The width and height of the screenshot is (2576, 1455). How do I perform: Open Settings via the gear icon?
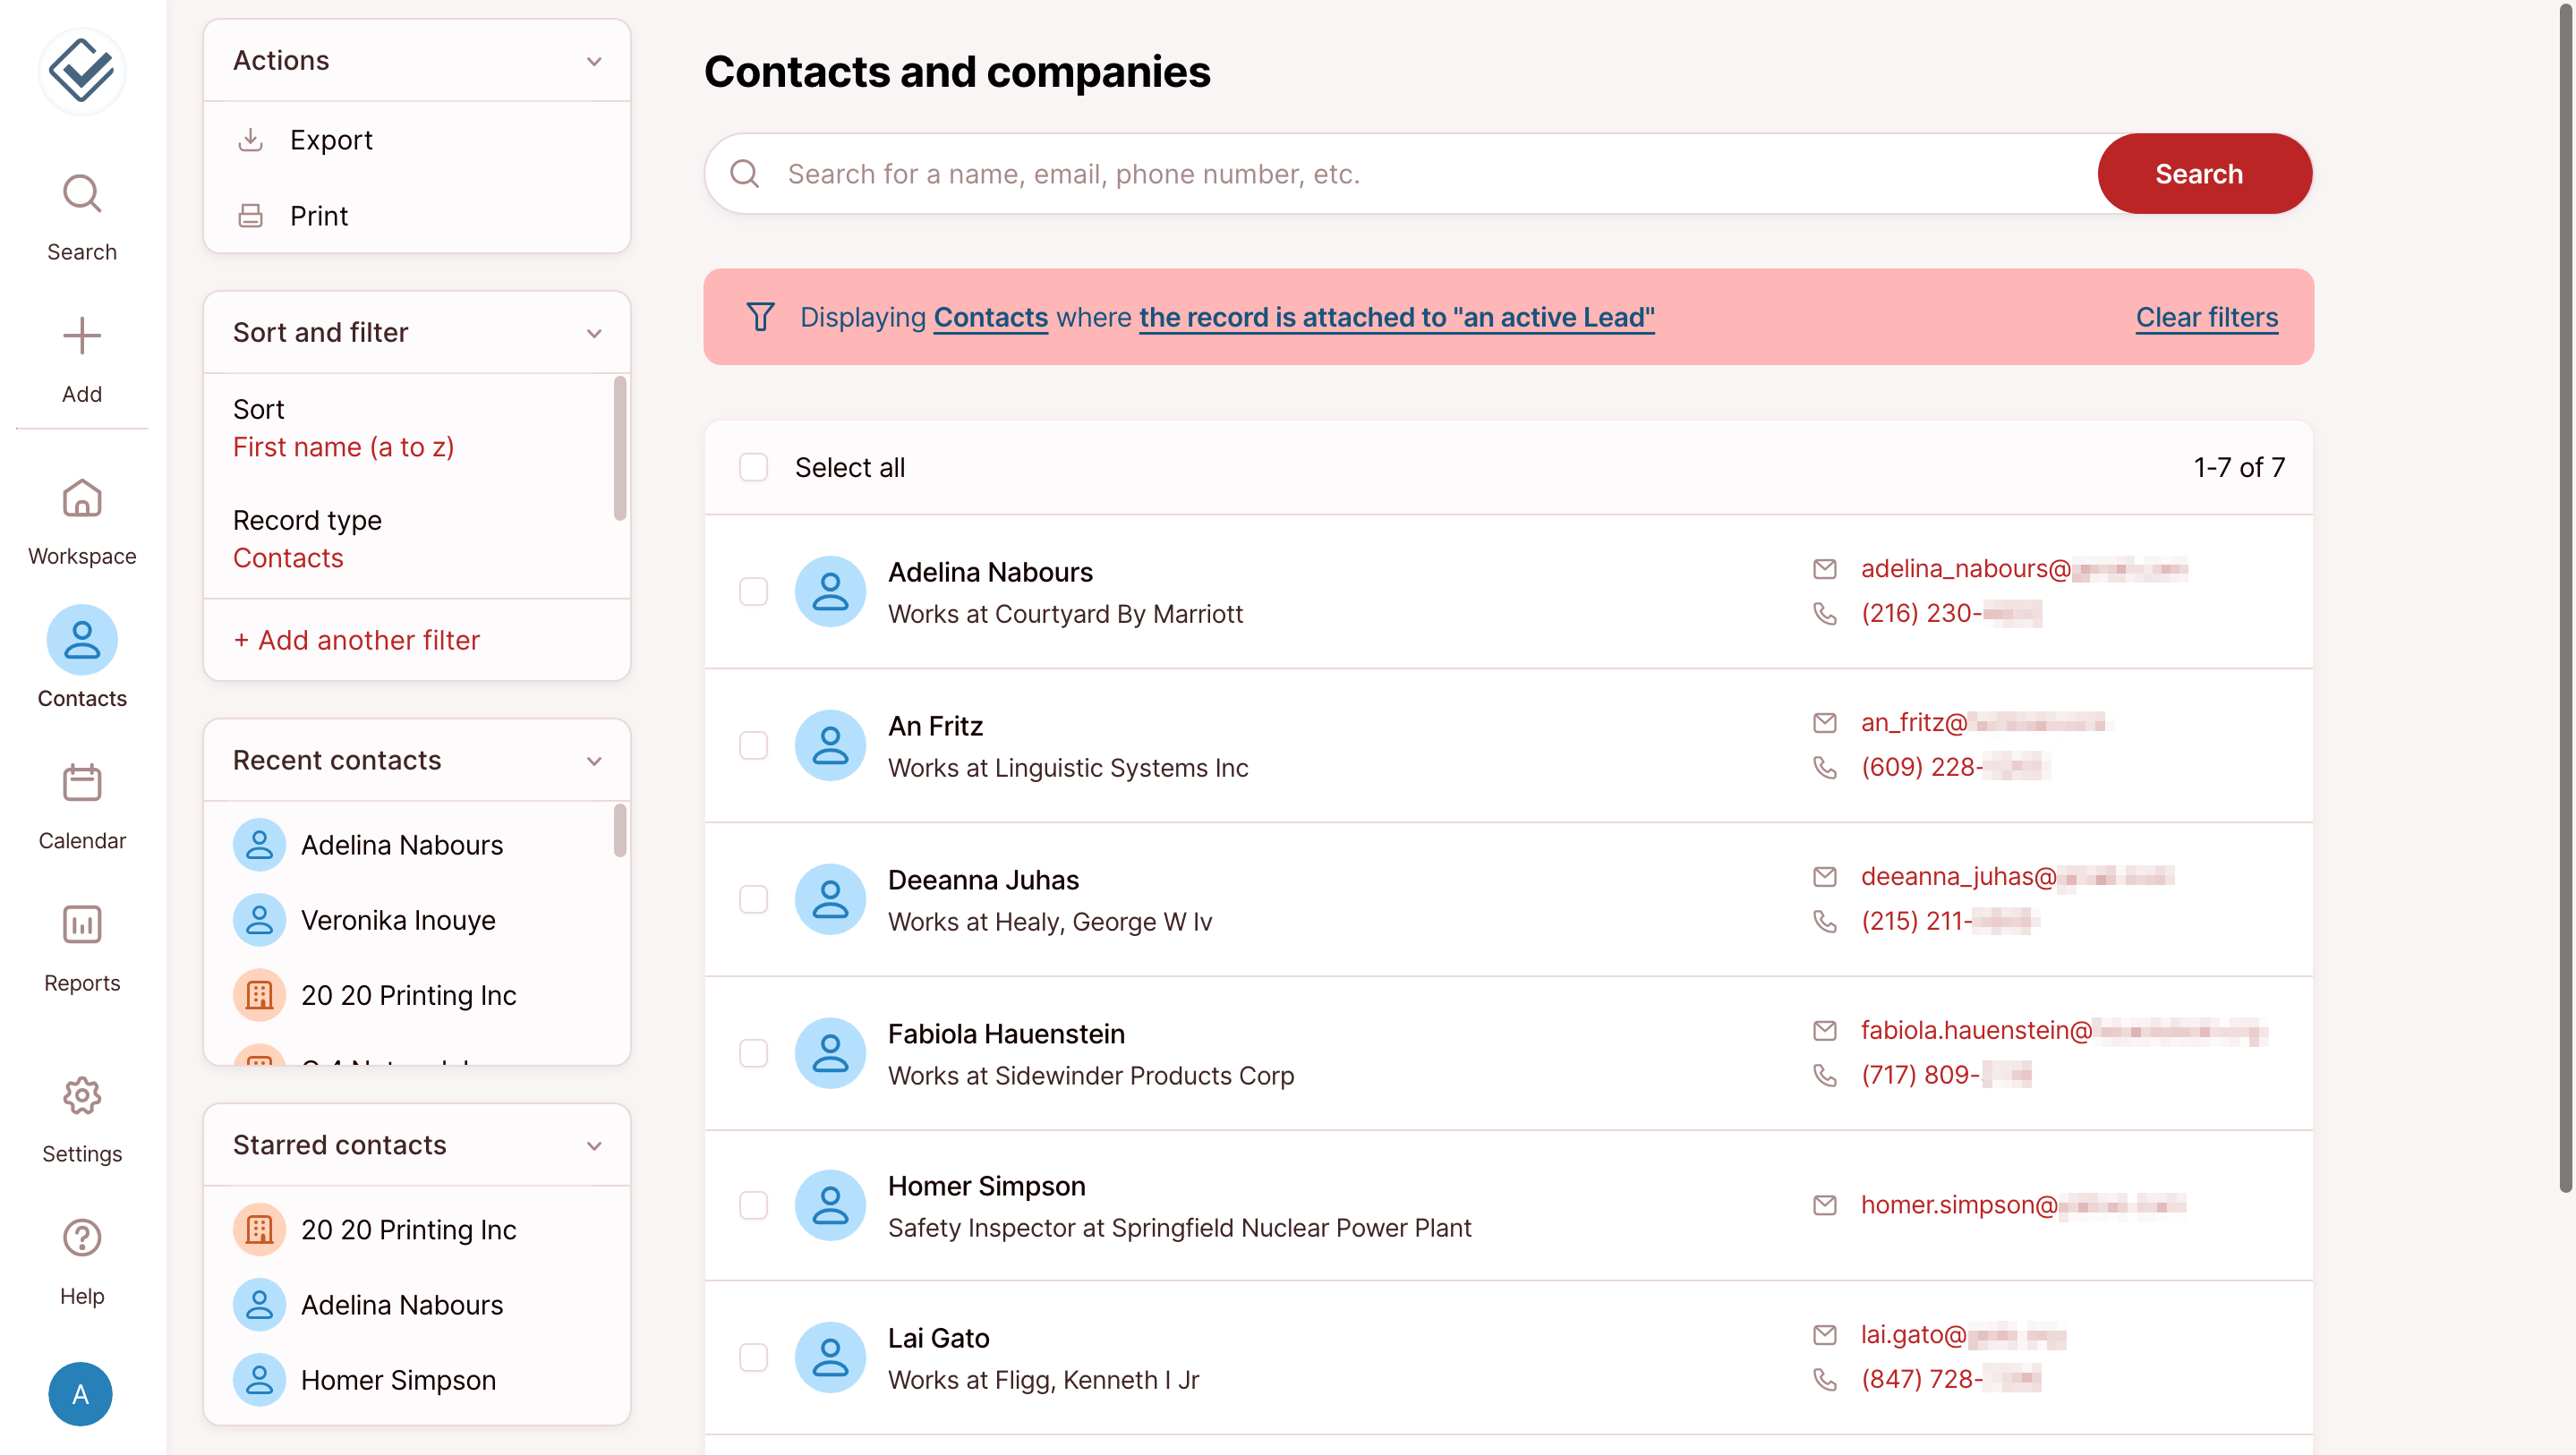[x=82, y=1096]
